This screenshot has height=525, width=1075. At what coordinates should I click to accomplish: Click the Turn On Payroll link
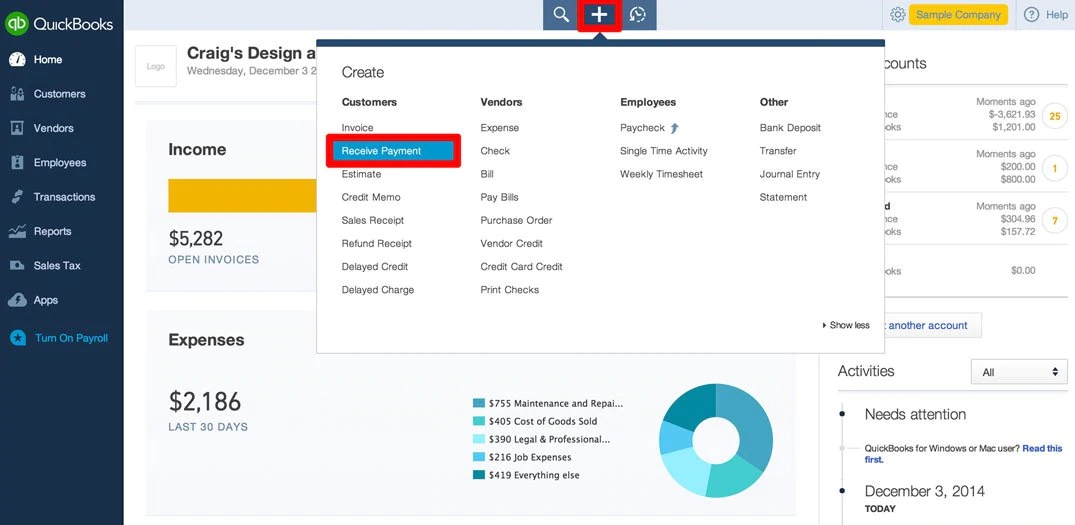pyautogui.click(x=71, y=338)
